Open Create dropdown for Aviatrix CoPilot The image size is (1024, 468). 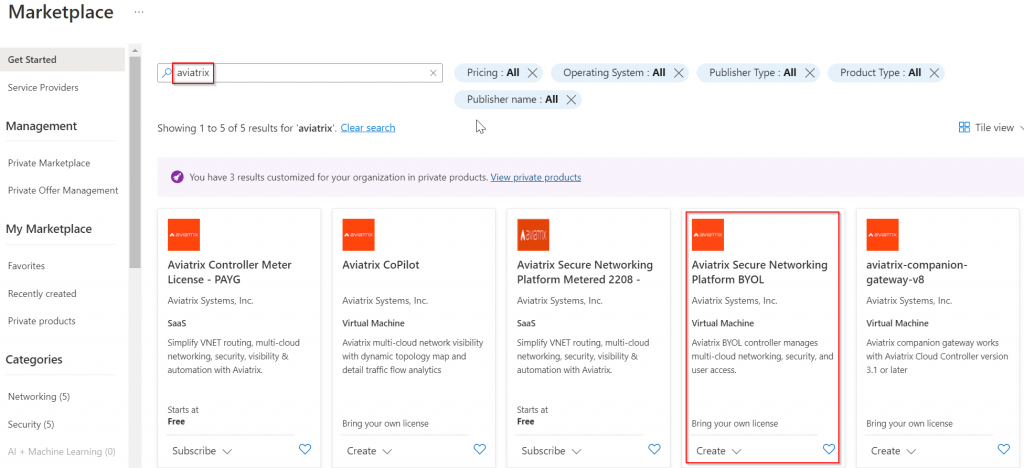click(x=370, y=451)
